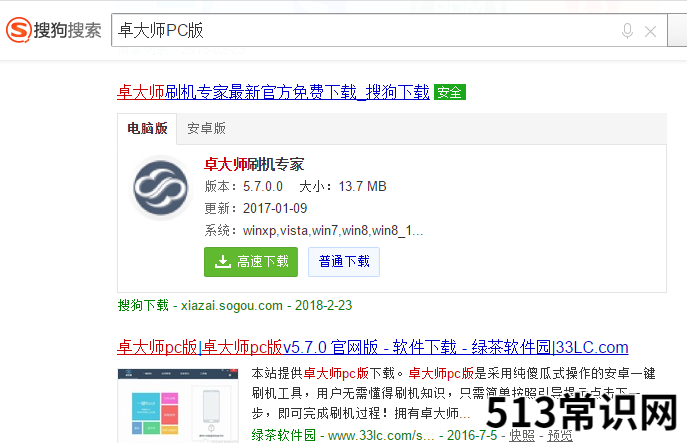
Task: Click the 高速下载 green button
Action: point(251,262)
